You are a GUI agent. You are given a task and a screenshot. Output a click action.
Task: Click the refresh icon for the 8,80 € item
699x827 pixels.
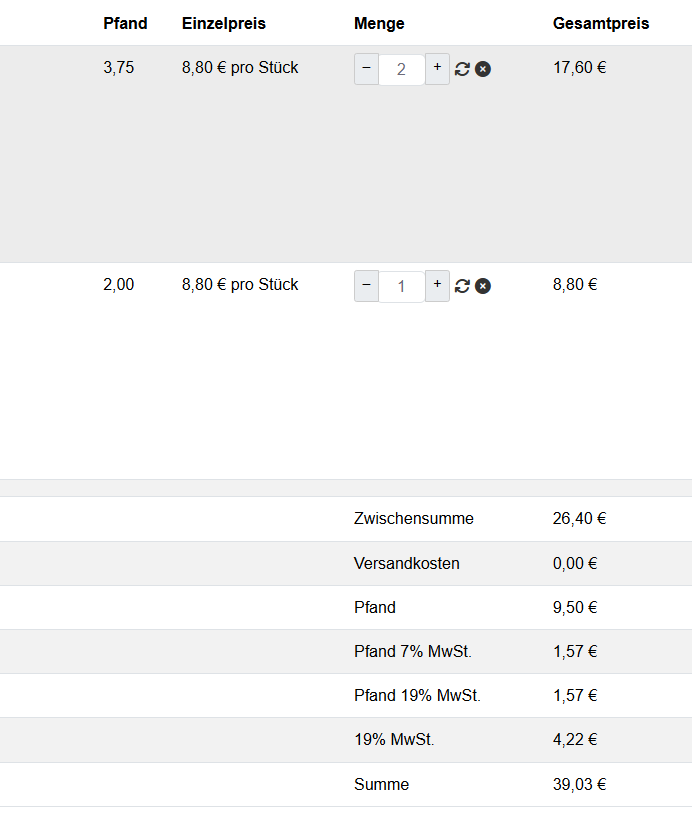coord(462,286)
